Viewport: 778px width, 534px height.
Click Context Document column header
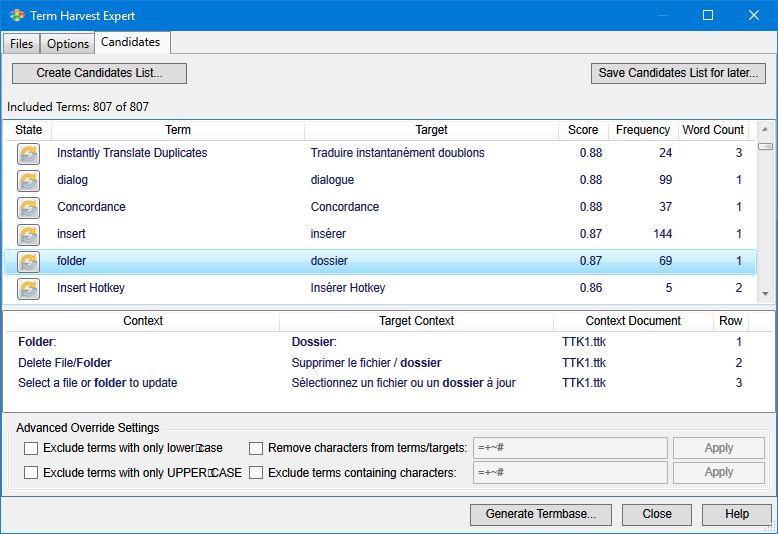click(633, 321)
